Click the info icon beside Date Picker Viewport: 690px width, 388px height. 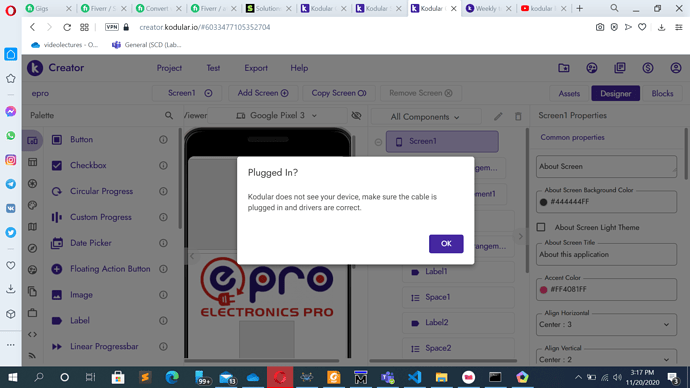[163, 243]
